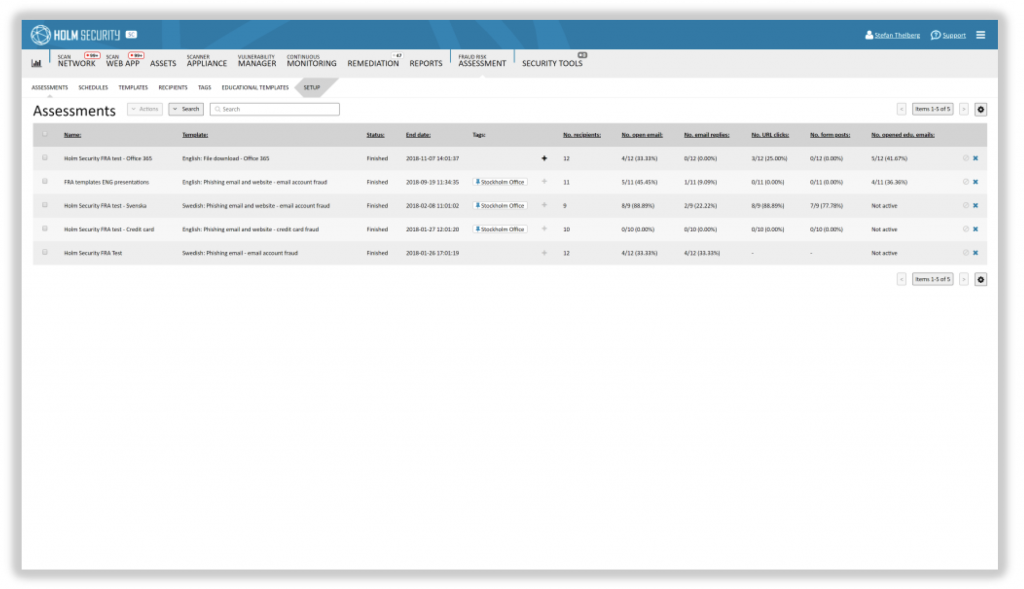The width and height of the screenshot is (1024, 589).
Task: Expand the Actions dropdown
Action: 145,109
